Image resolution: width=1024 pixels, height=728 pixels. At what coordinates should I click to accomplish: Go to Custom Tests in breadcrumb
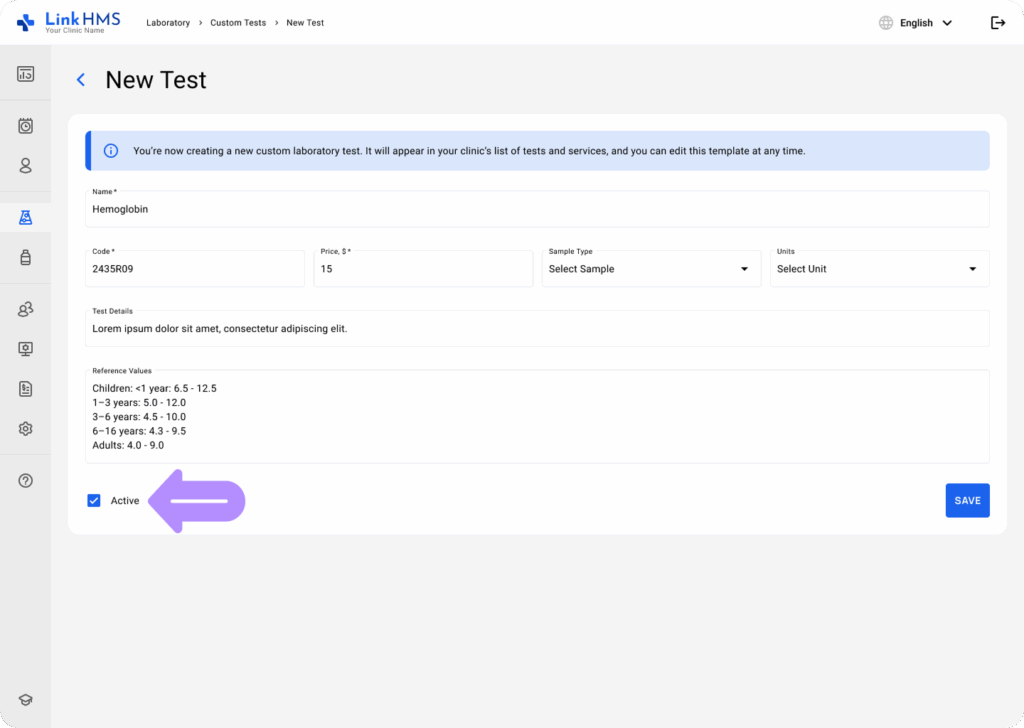coord(238,23)
